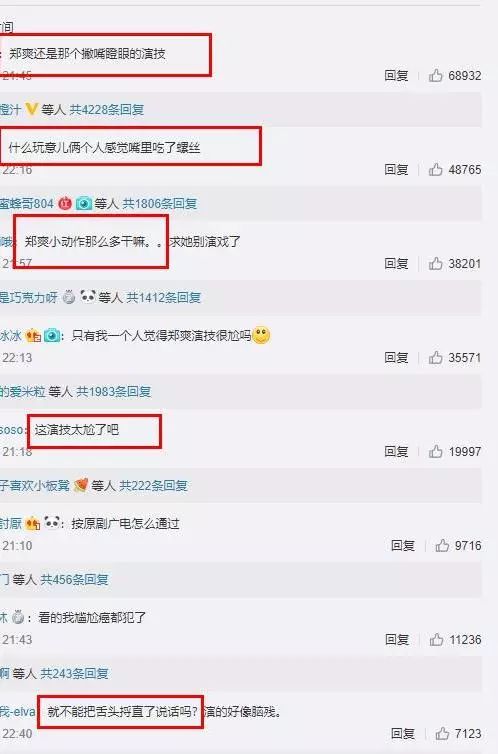Open user 蜜蜂哥804's profile

26,203
